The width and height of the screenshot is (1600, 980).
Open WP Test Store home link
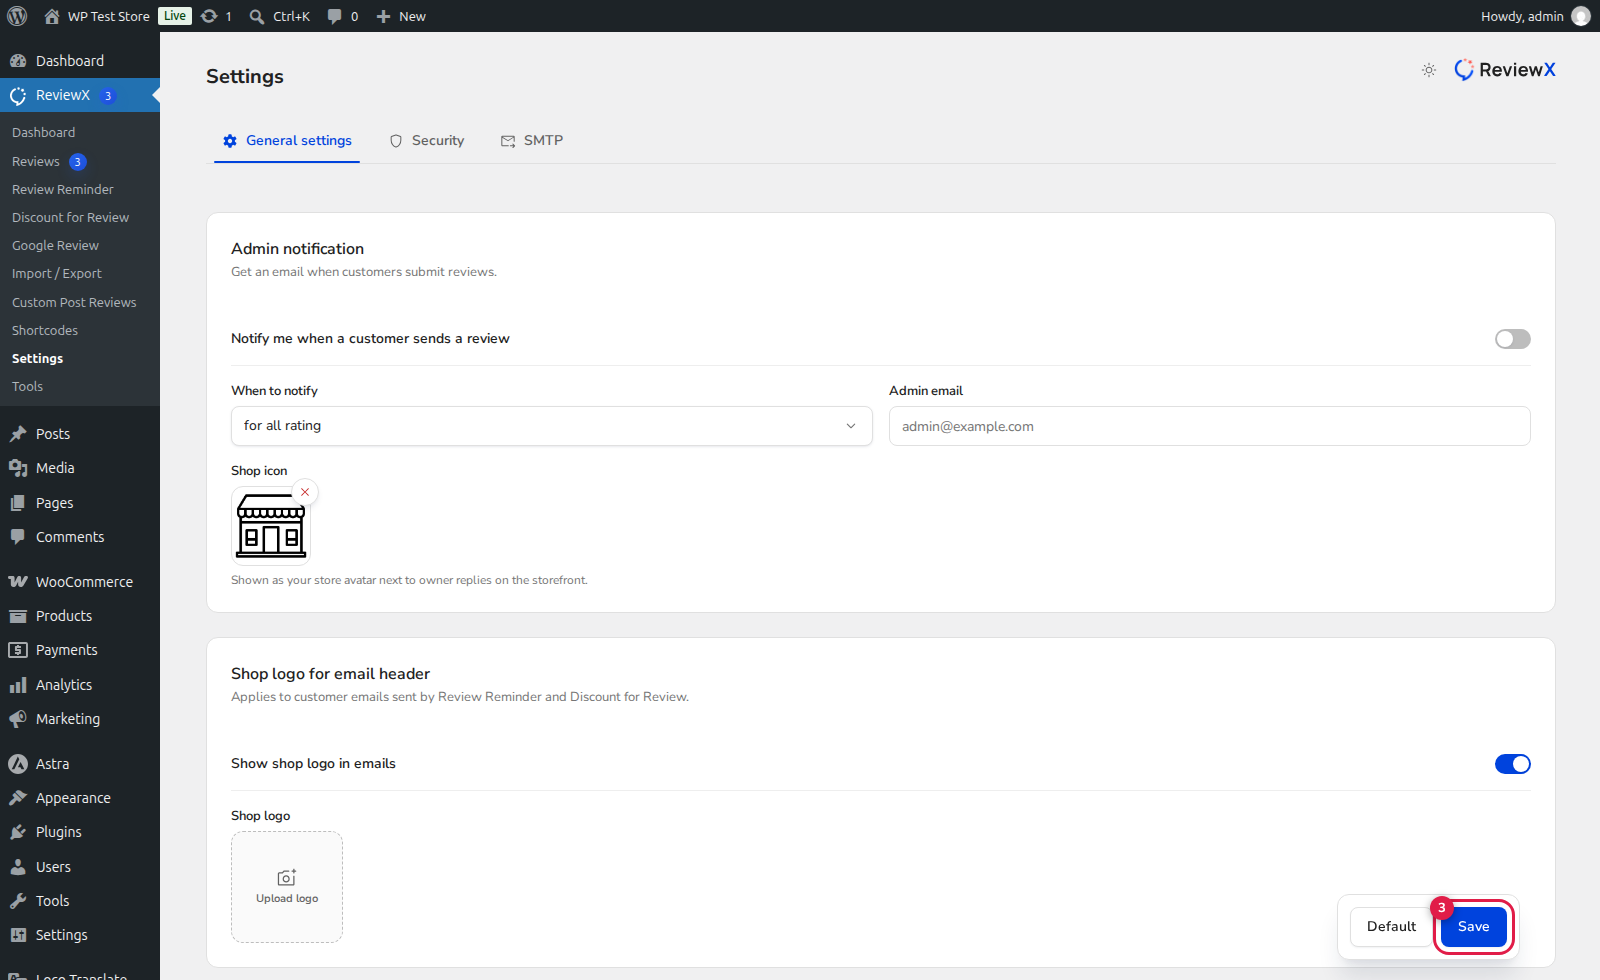(97, 16)
